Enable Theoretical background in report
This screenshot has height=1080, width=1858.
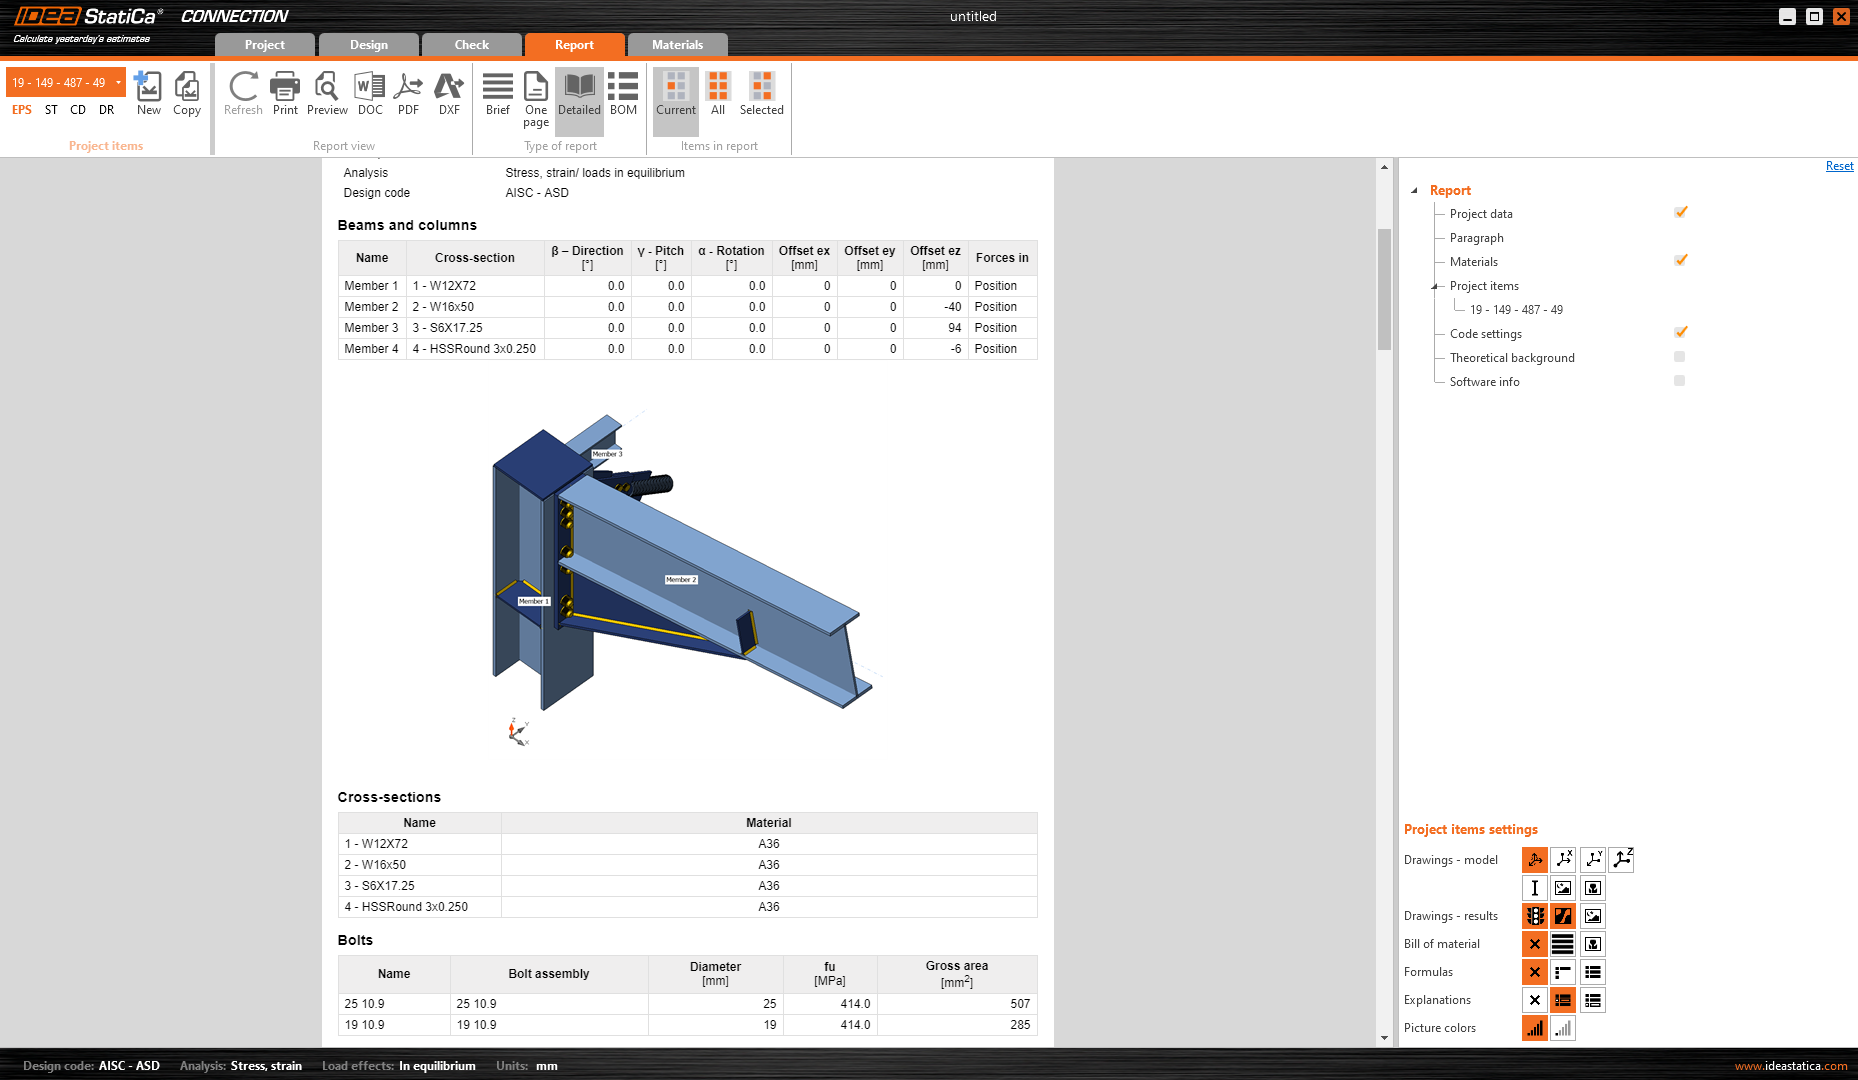1680,357
